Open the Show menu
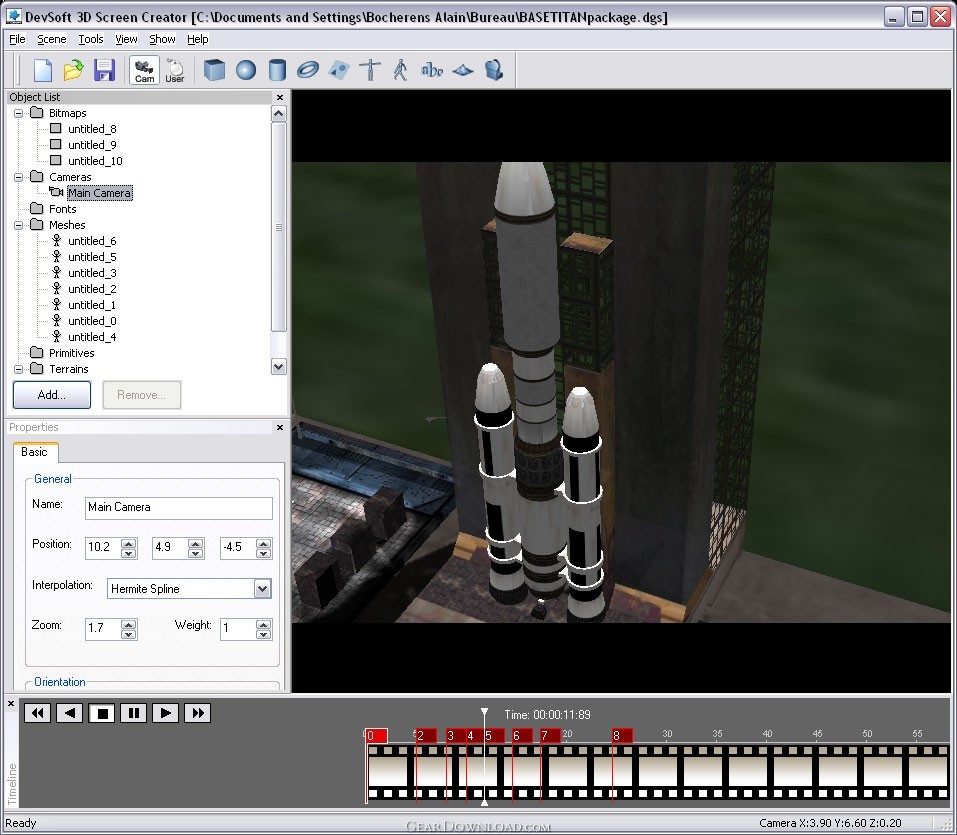Viewport: 957px width, 835px height. (x=162, y=39)
